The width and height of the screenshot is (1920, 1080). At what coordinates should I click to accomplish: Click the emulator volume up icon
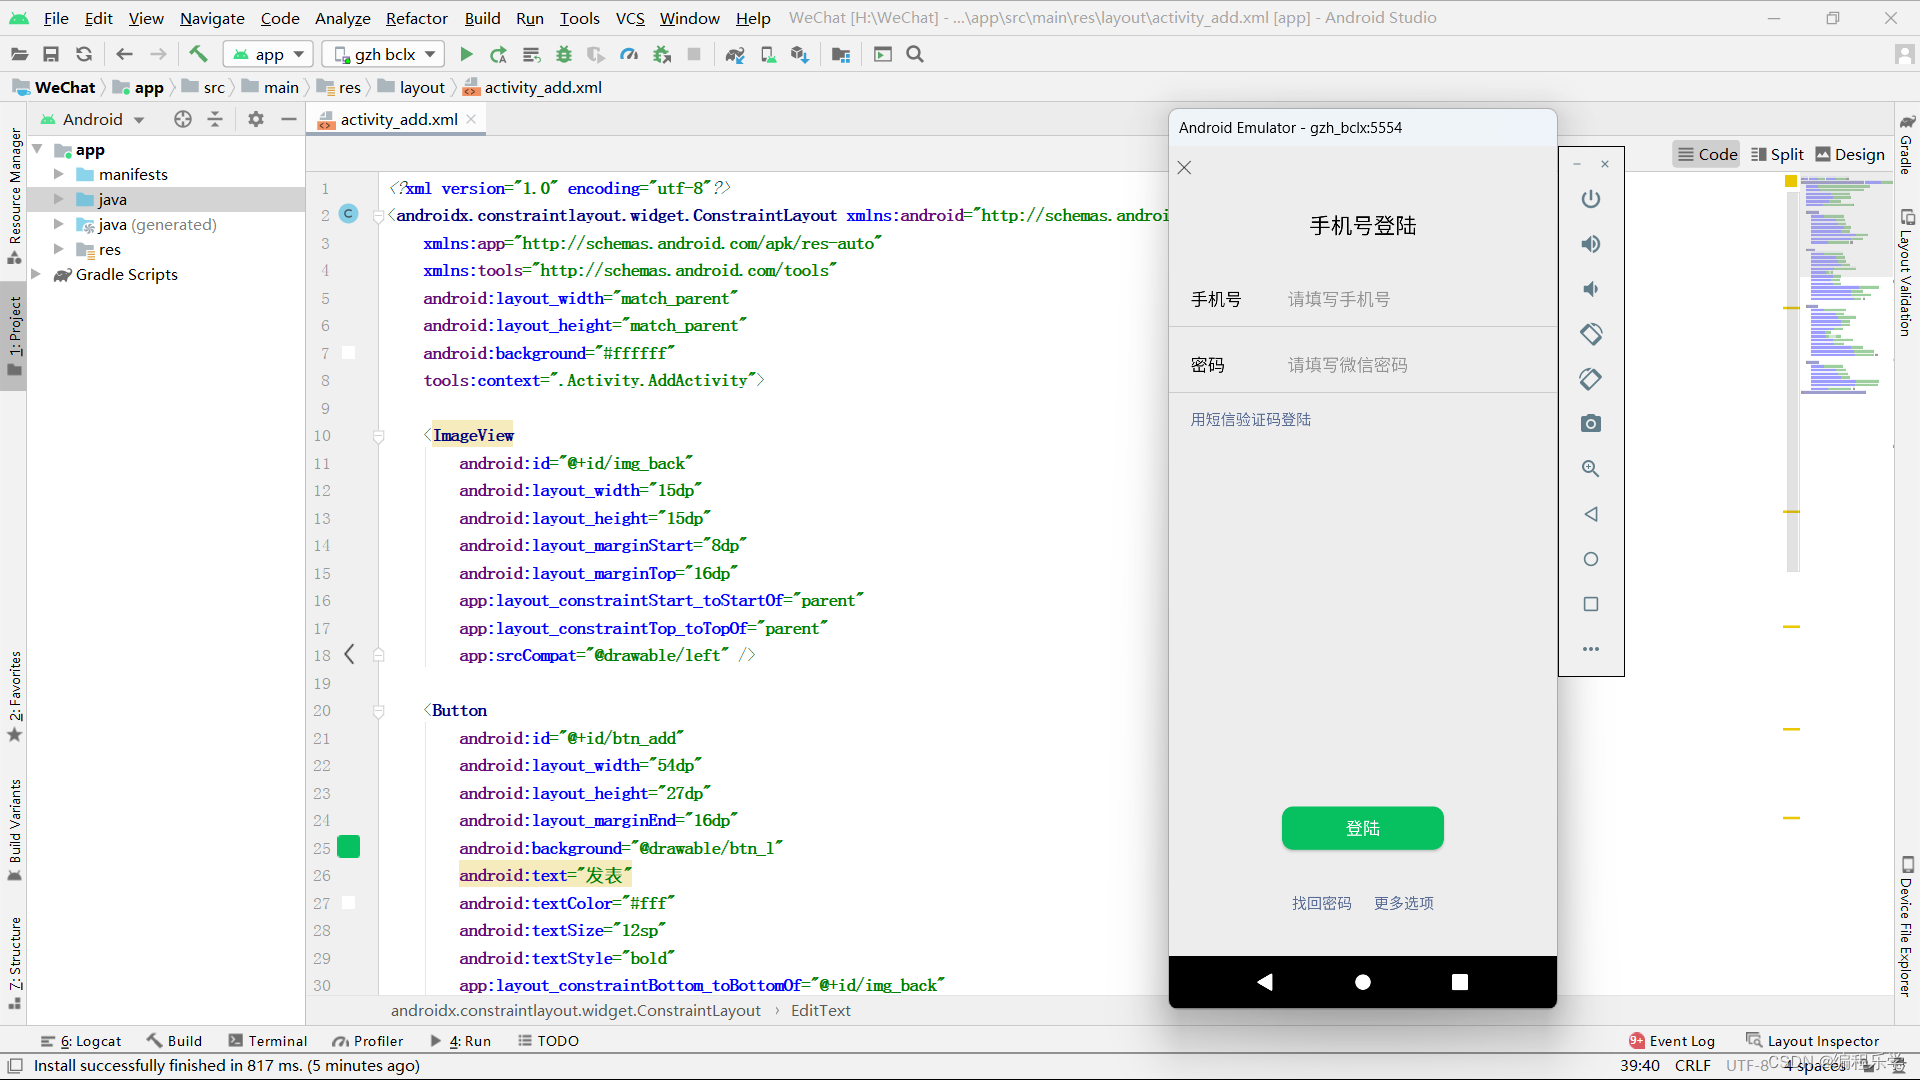(1591, 244)
